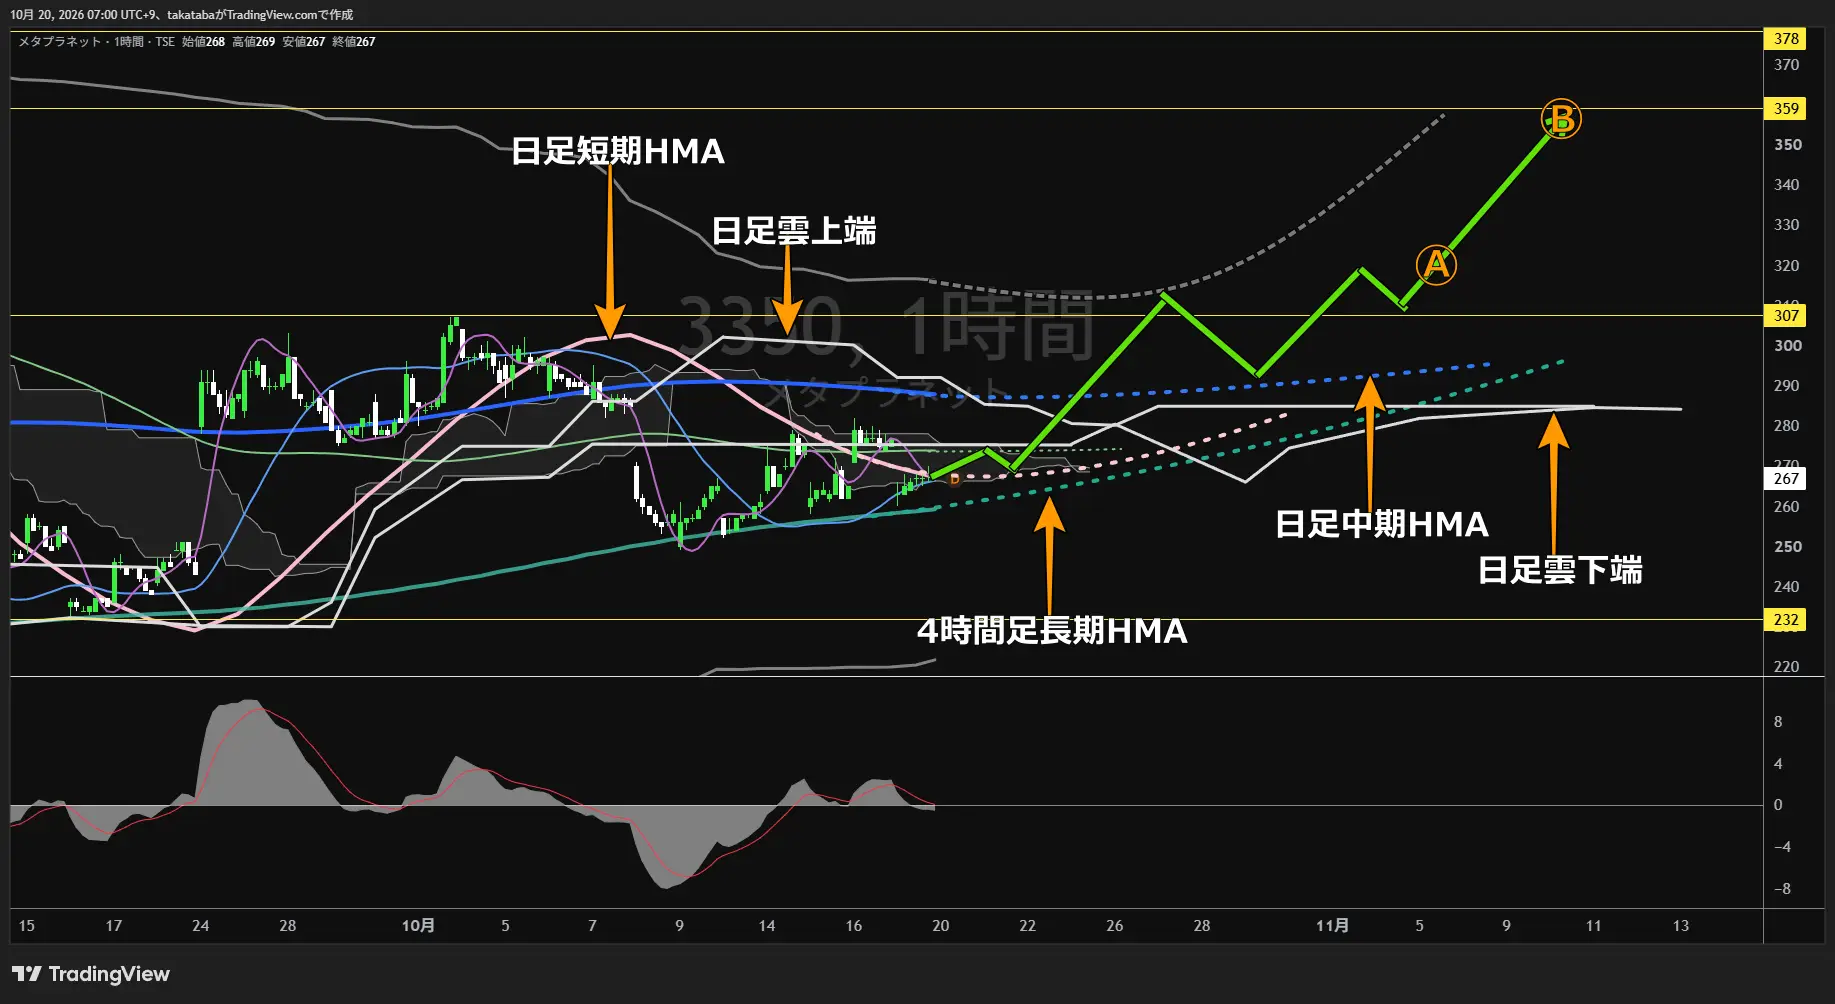Click the 終値267 close value

(353, 42)
